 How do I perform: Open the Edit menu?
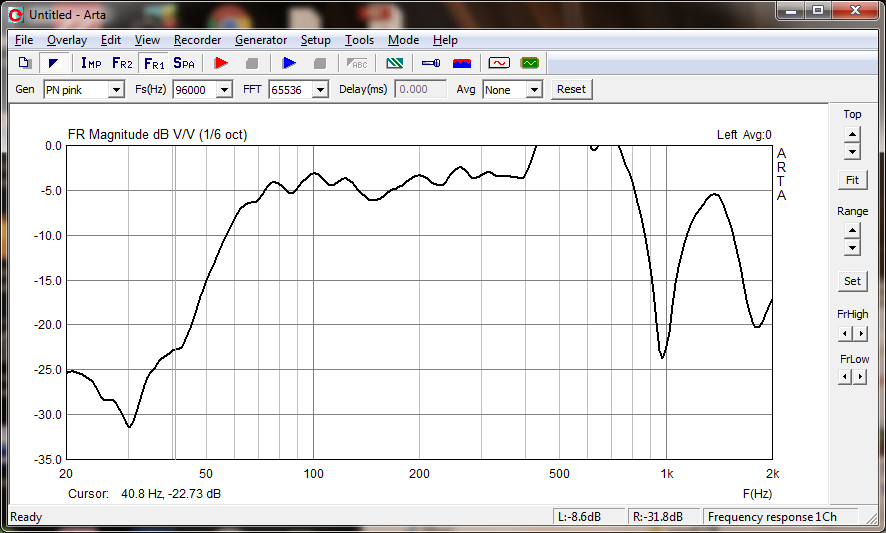(111, 40)
